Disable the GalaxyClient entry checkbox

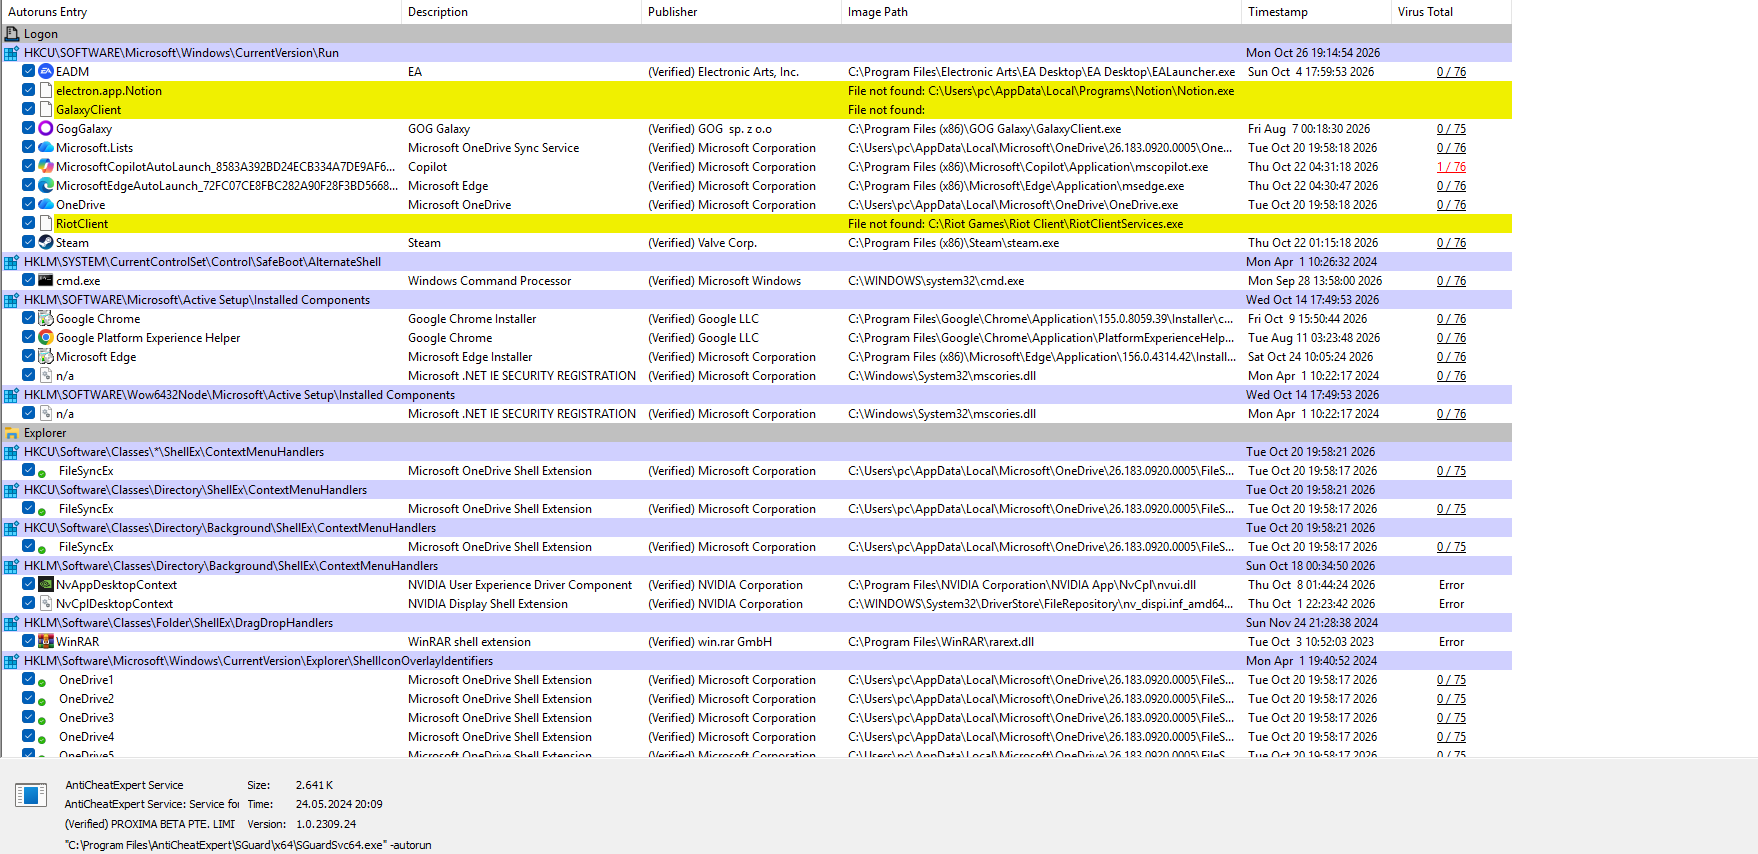click(28, 110)
